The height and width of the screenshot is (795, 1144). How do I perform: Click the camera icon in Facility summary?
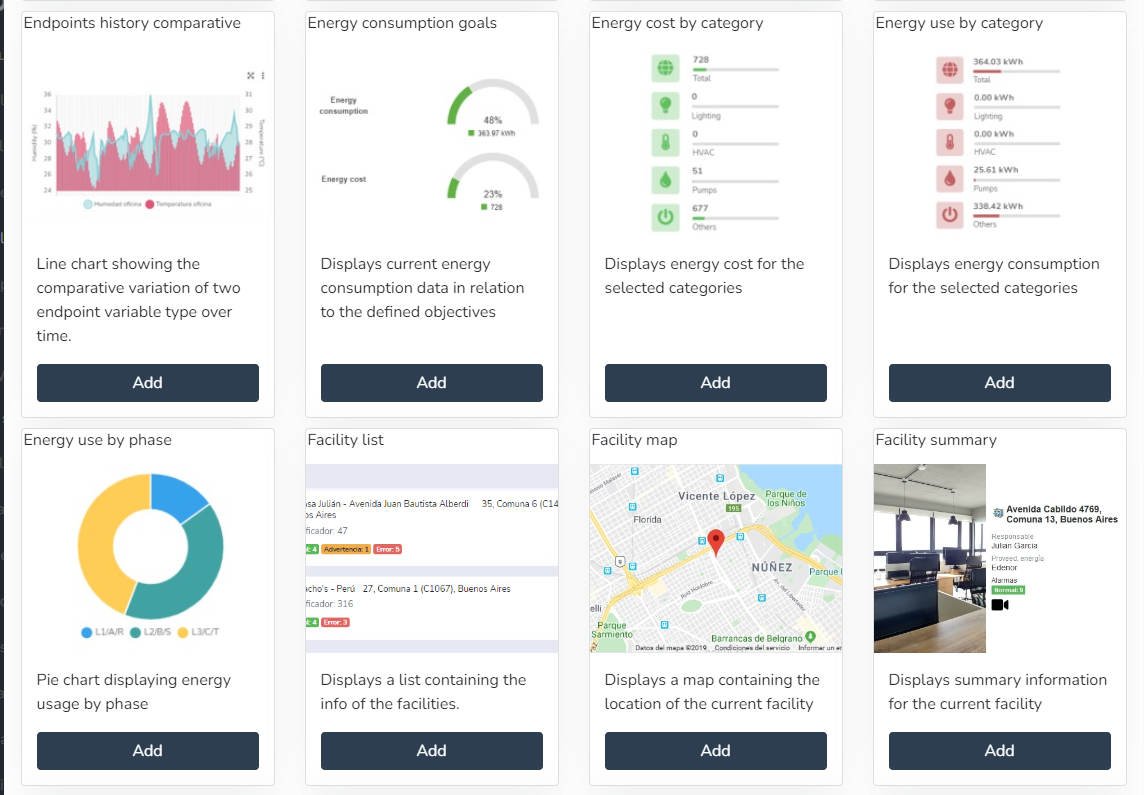1000,605
